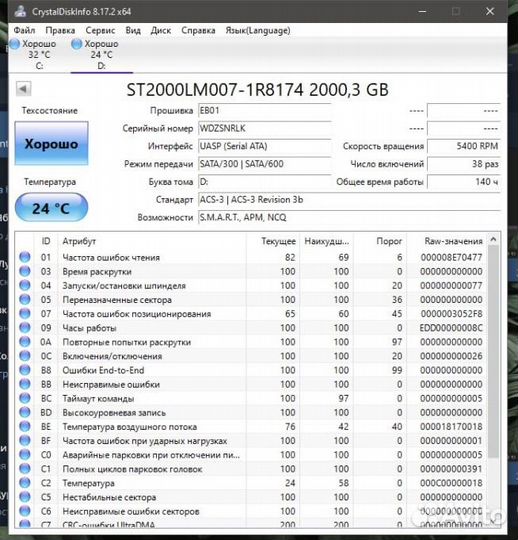Click the rotation speed value 5400 RPM
Screen dimensions: 518x540
pos(464,146)
